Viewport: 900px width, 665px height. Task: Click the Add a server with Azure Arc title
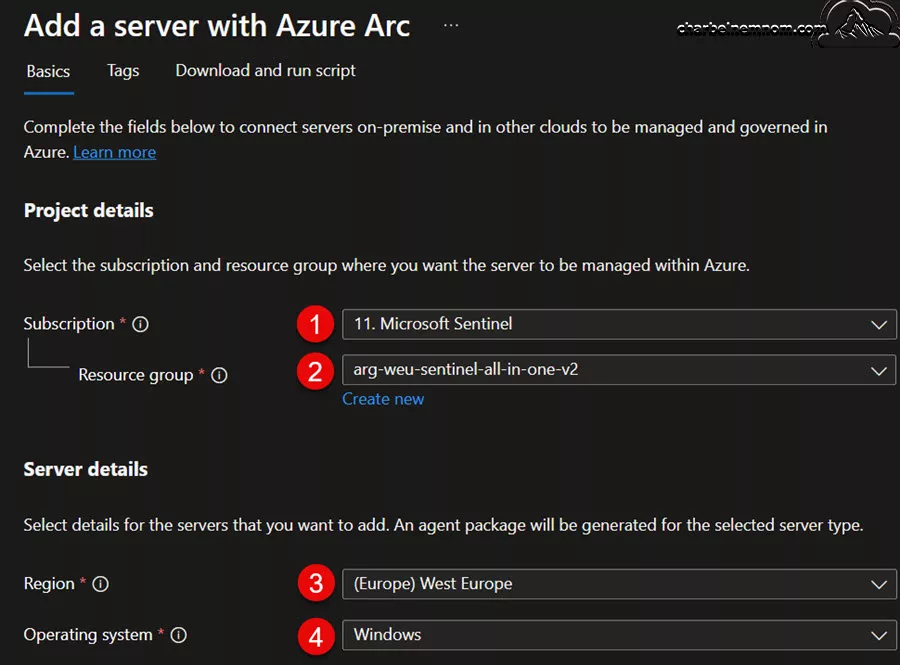(218, 26)
